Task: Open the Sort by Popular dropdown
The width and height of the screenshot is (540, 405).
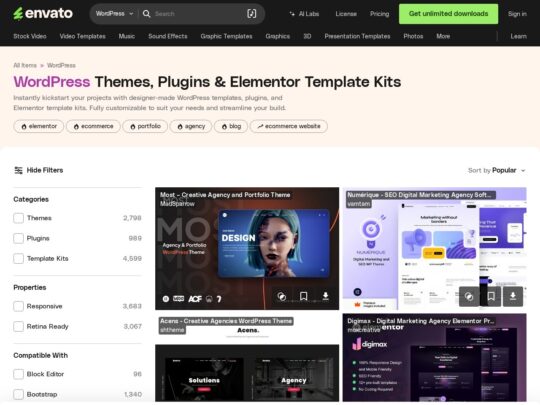Action: tap(496, 170)
